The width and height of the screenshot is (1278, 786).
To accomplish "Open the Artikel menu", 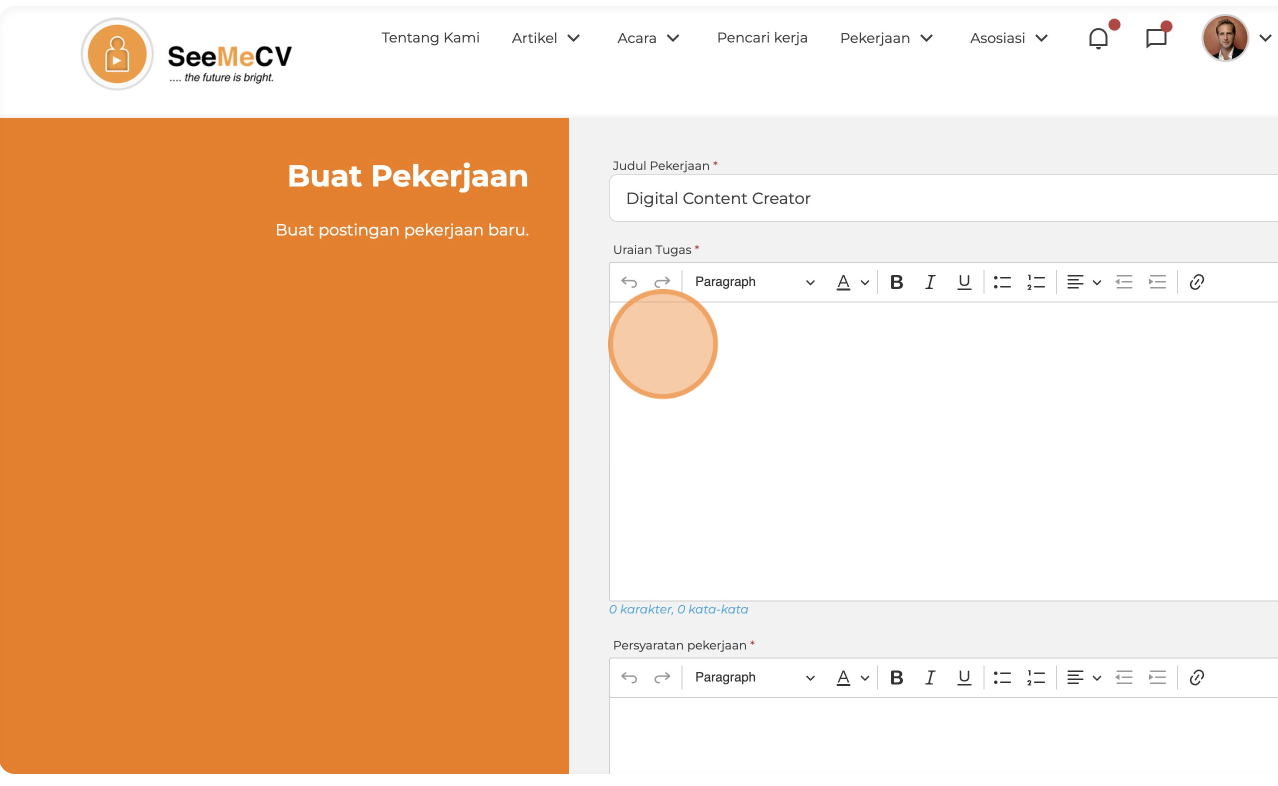I will point(546,38).
